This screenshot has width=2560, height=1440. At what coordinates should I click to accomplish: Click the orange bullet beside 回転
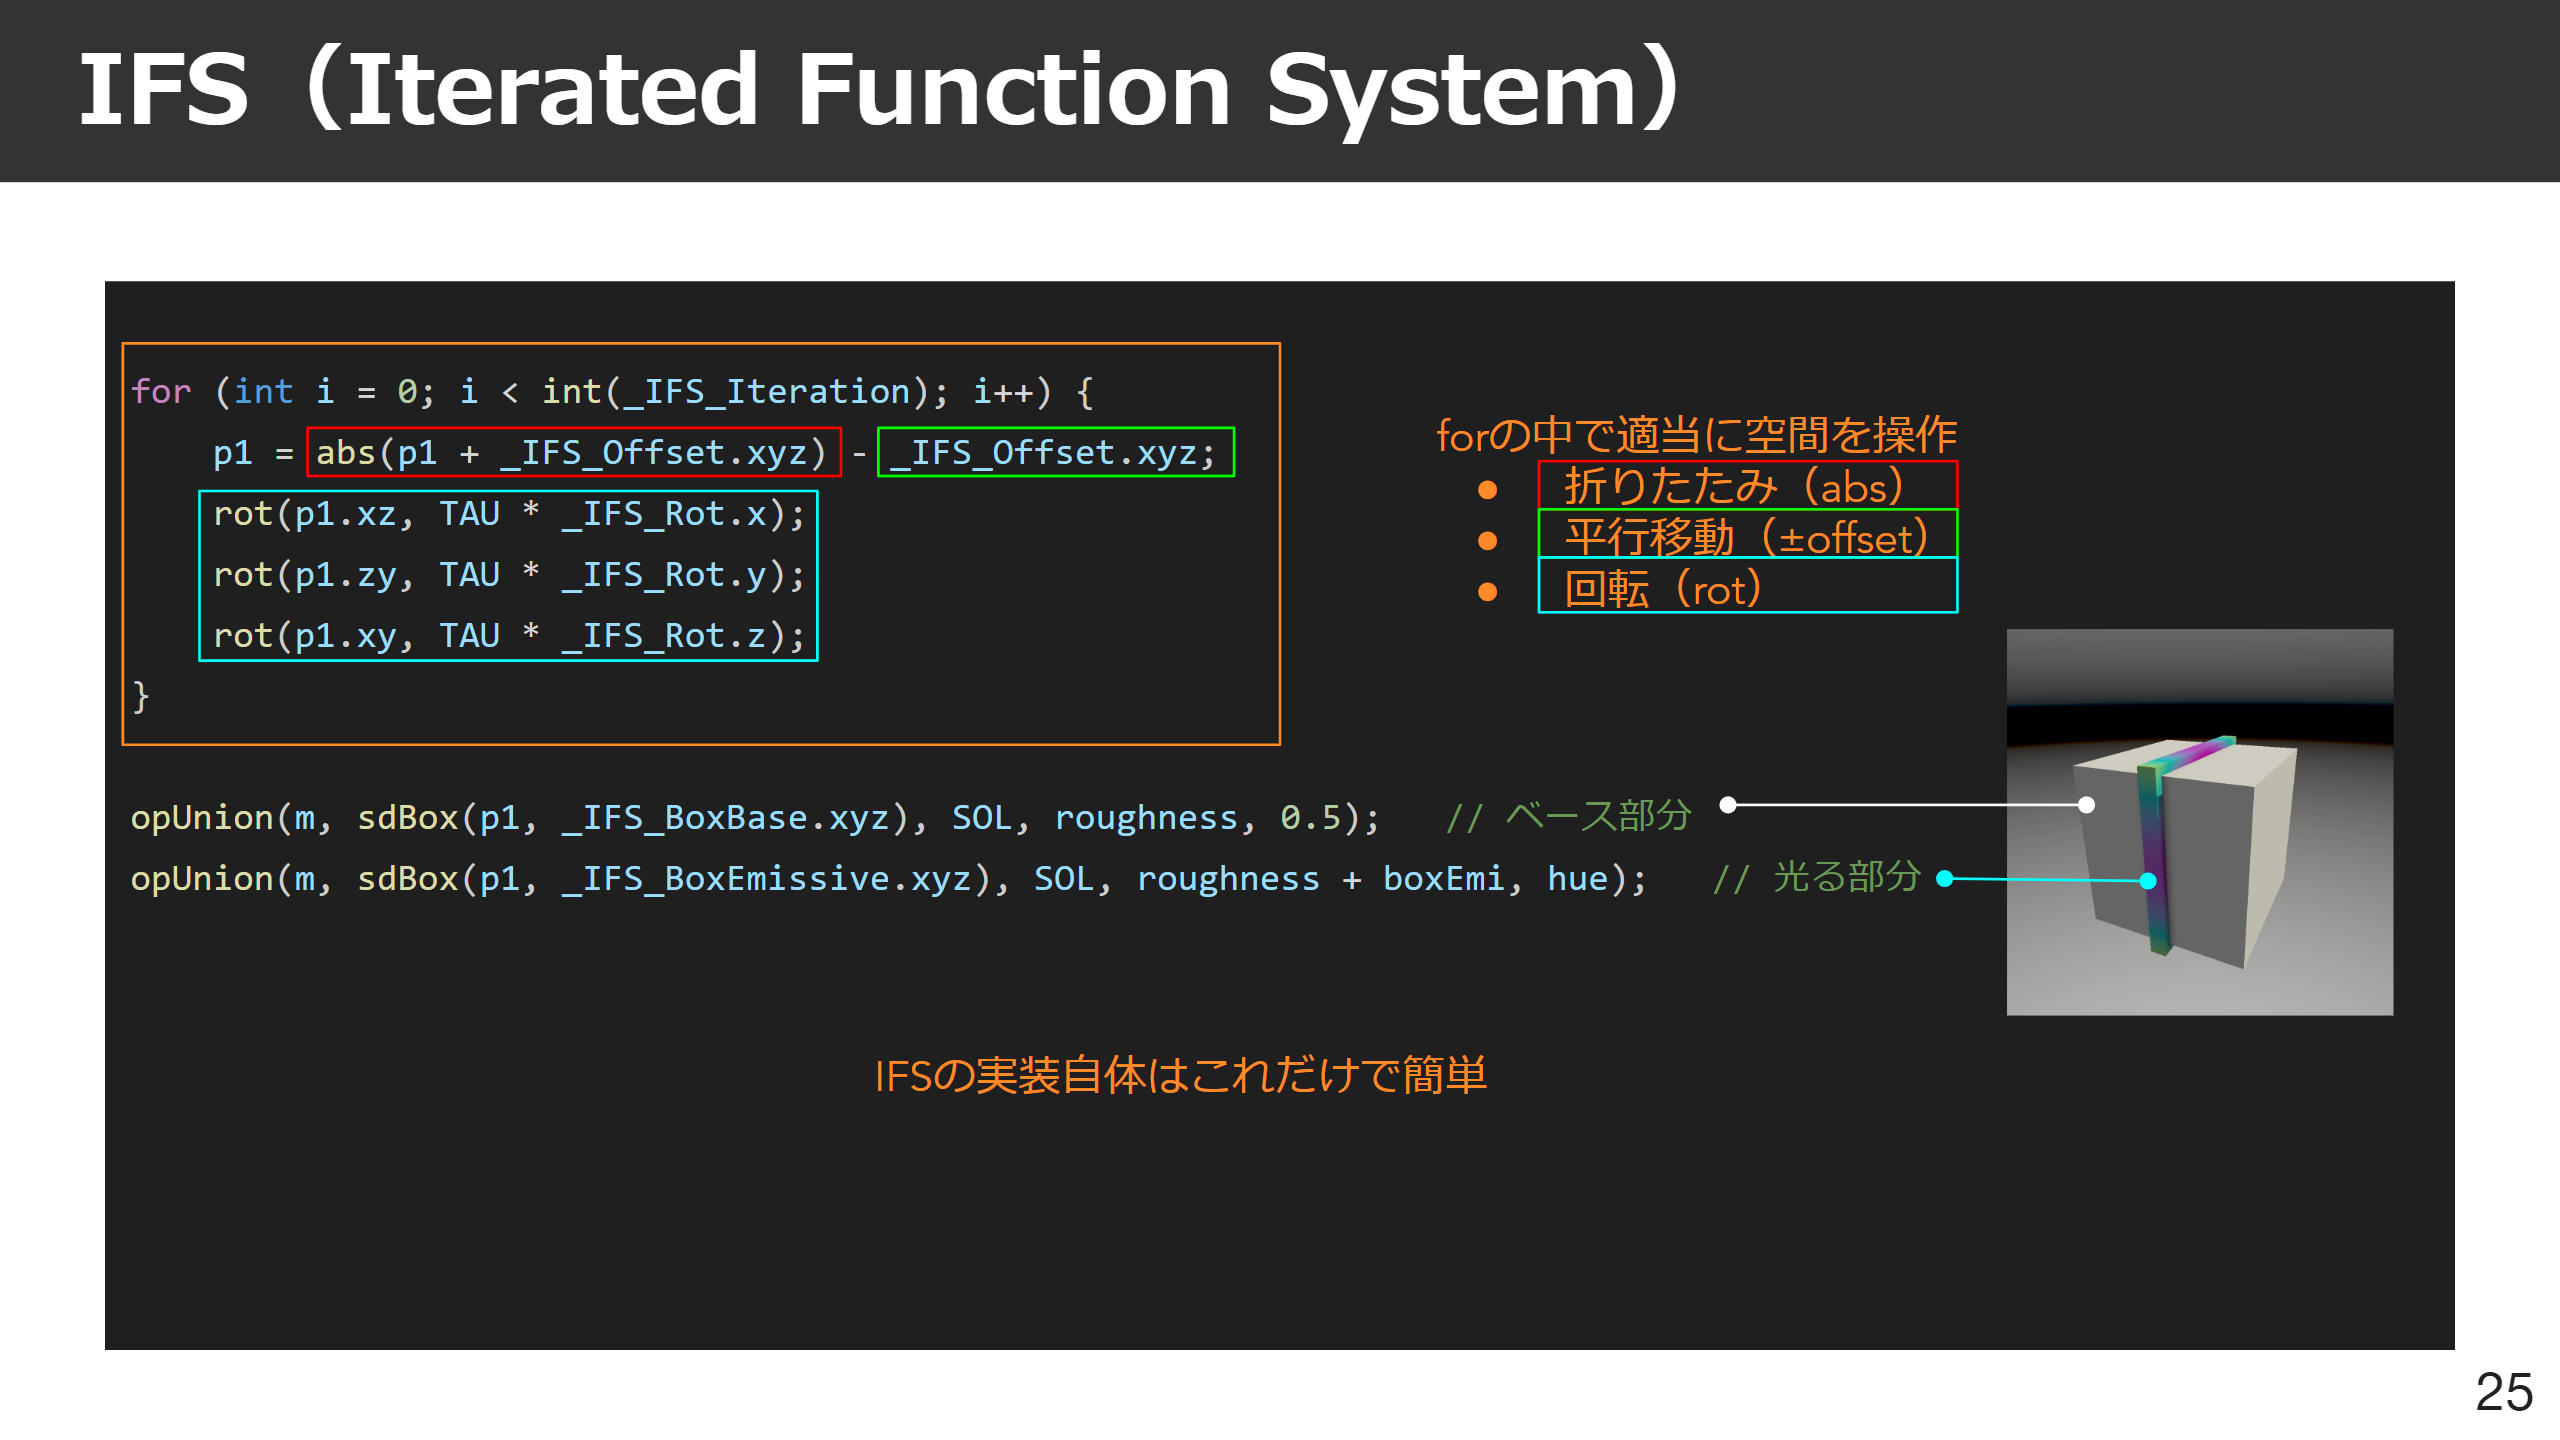point(1487,592)
